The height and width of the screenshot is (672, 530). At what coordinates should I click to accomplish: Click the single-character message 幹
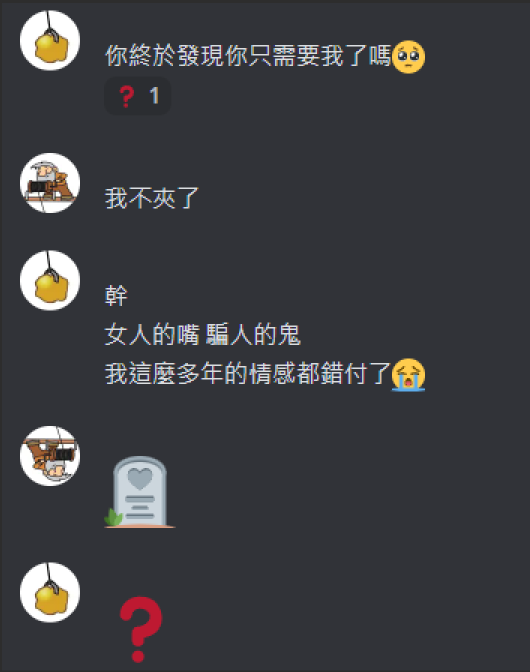[x=116, y=295]
